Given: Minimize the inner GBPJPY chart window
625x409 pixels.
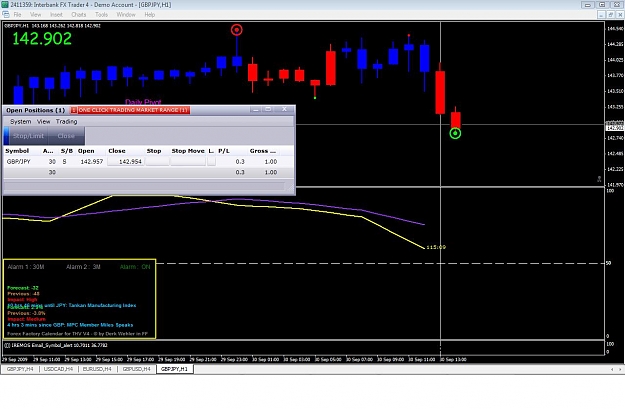Looking at the screenshot, I should [601, 15].
